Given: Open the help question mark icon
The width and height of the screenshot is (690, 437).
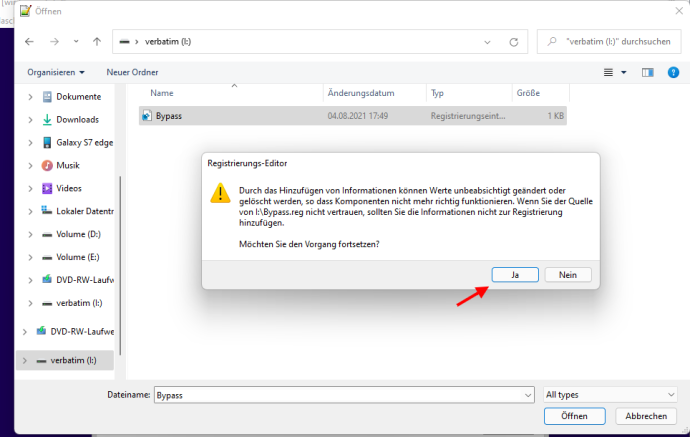Looking at the screenshot, I should [673, 72].
